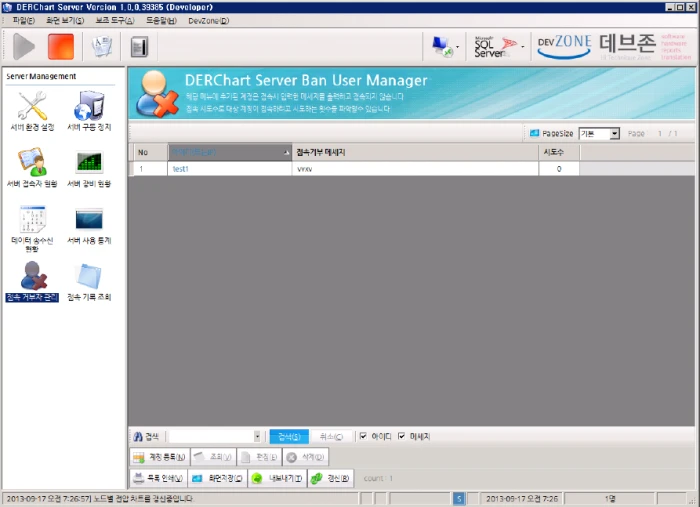Click the blue S status bar indicator
Viewport: 700px width, 507px height.
(458, 499)
